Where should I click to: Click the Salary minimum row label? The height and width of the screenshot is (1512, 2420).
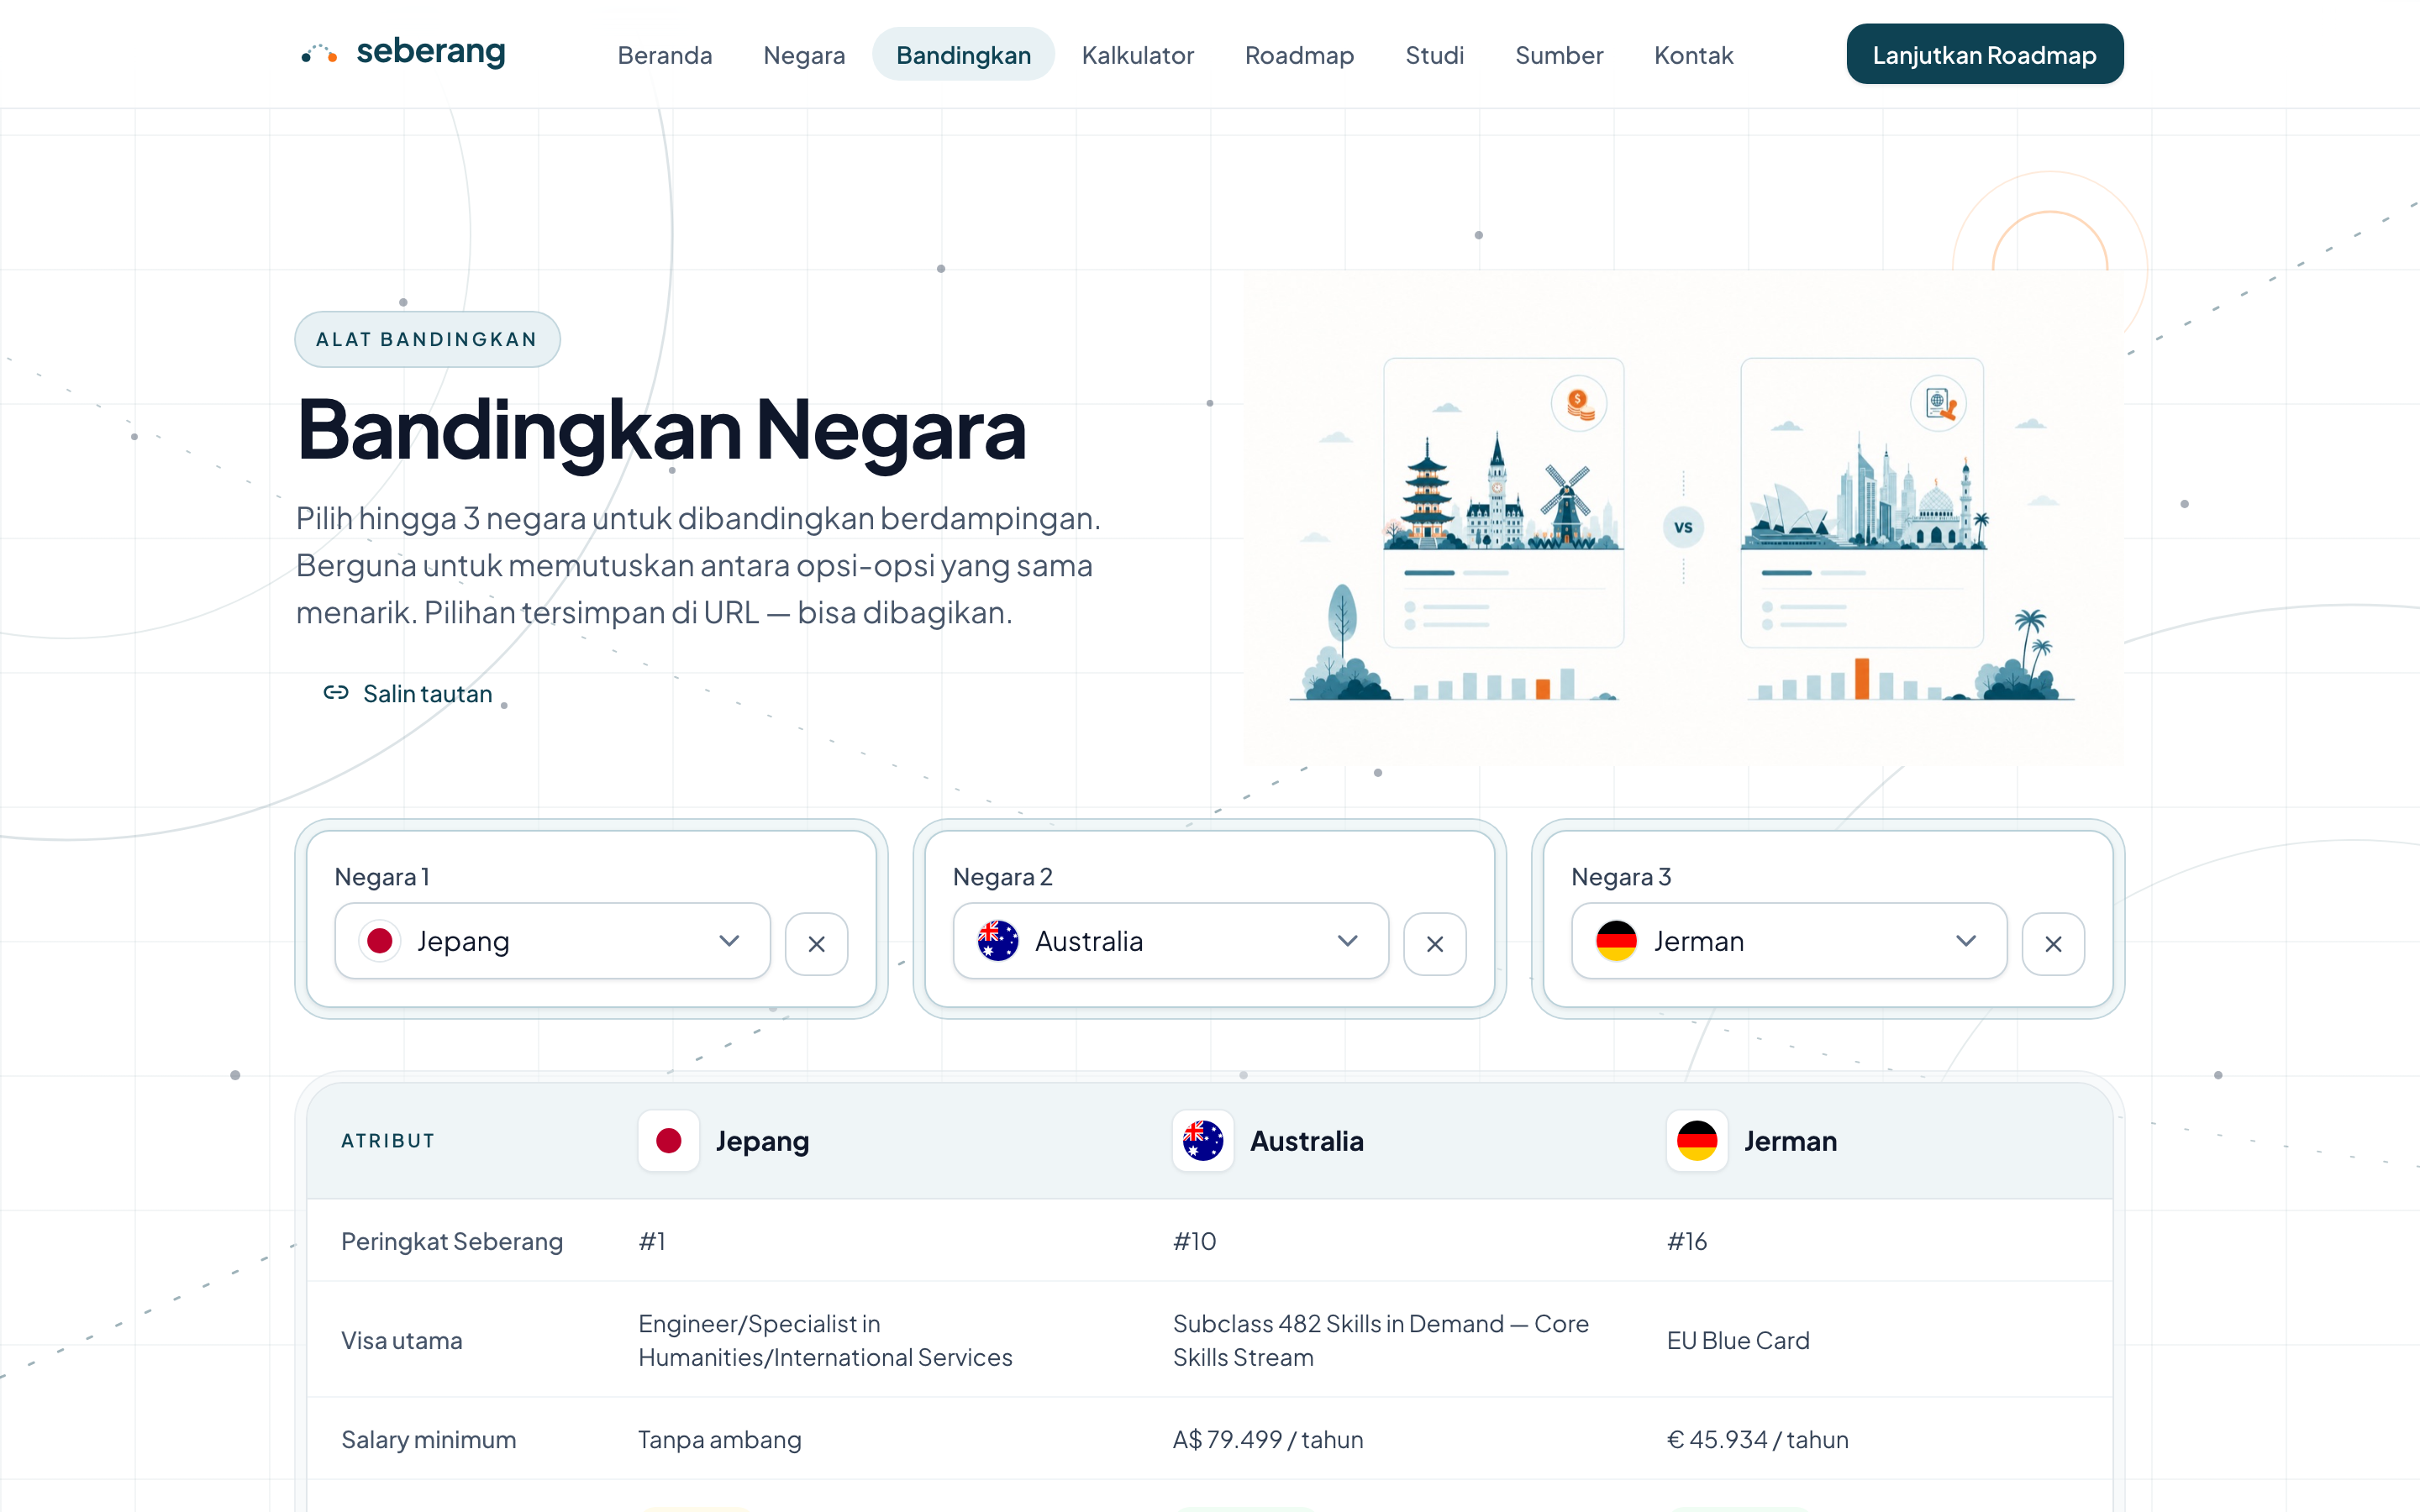(429, 1439)
